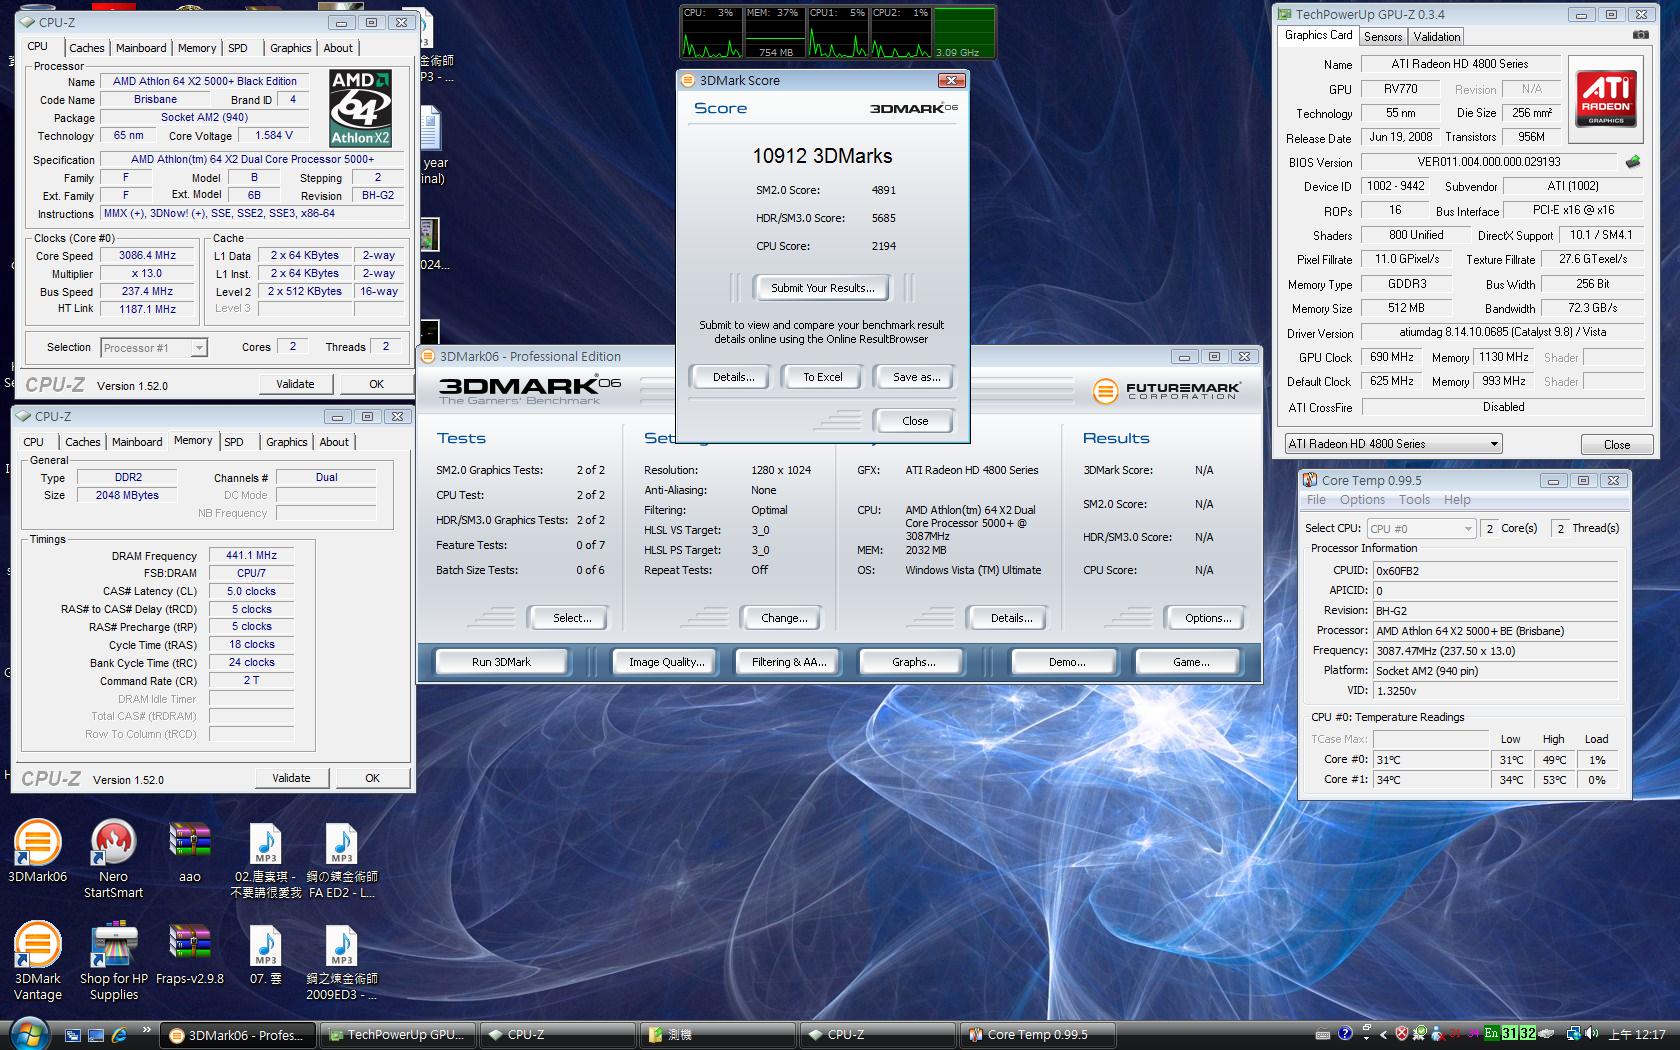Expand Quick Launch overflow chevron
Viewport: 1680px width, 1050px height.
coord(146,1030)
